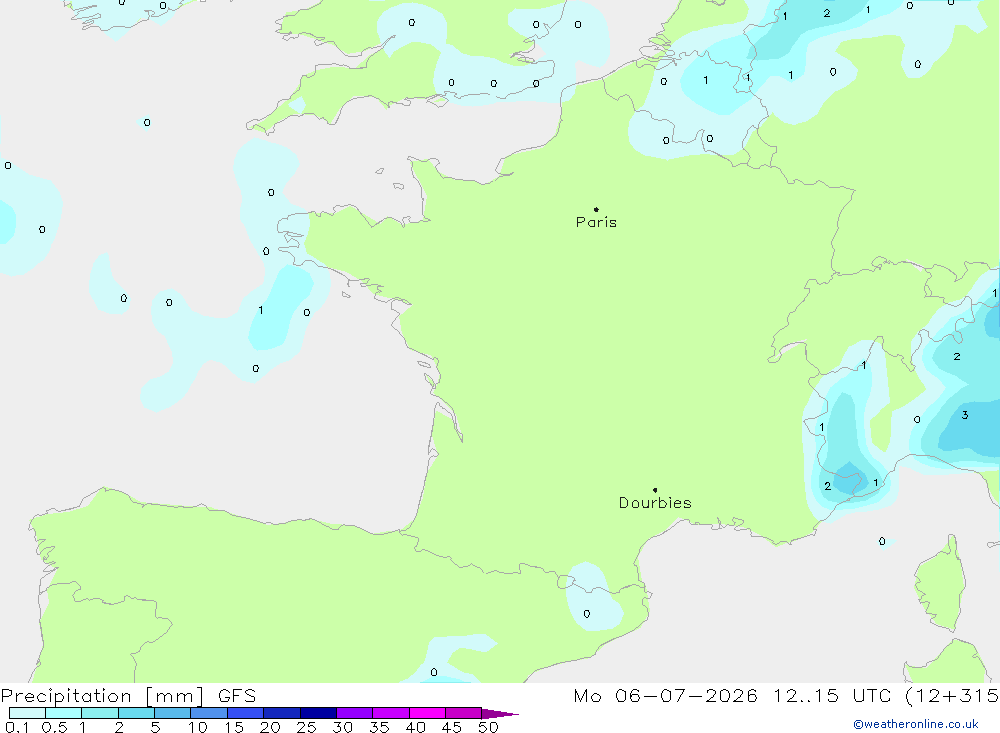Click the legend arrow tip past 50
This screenshot has width=1000, height=733.
(501, 714)
